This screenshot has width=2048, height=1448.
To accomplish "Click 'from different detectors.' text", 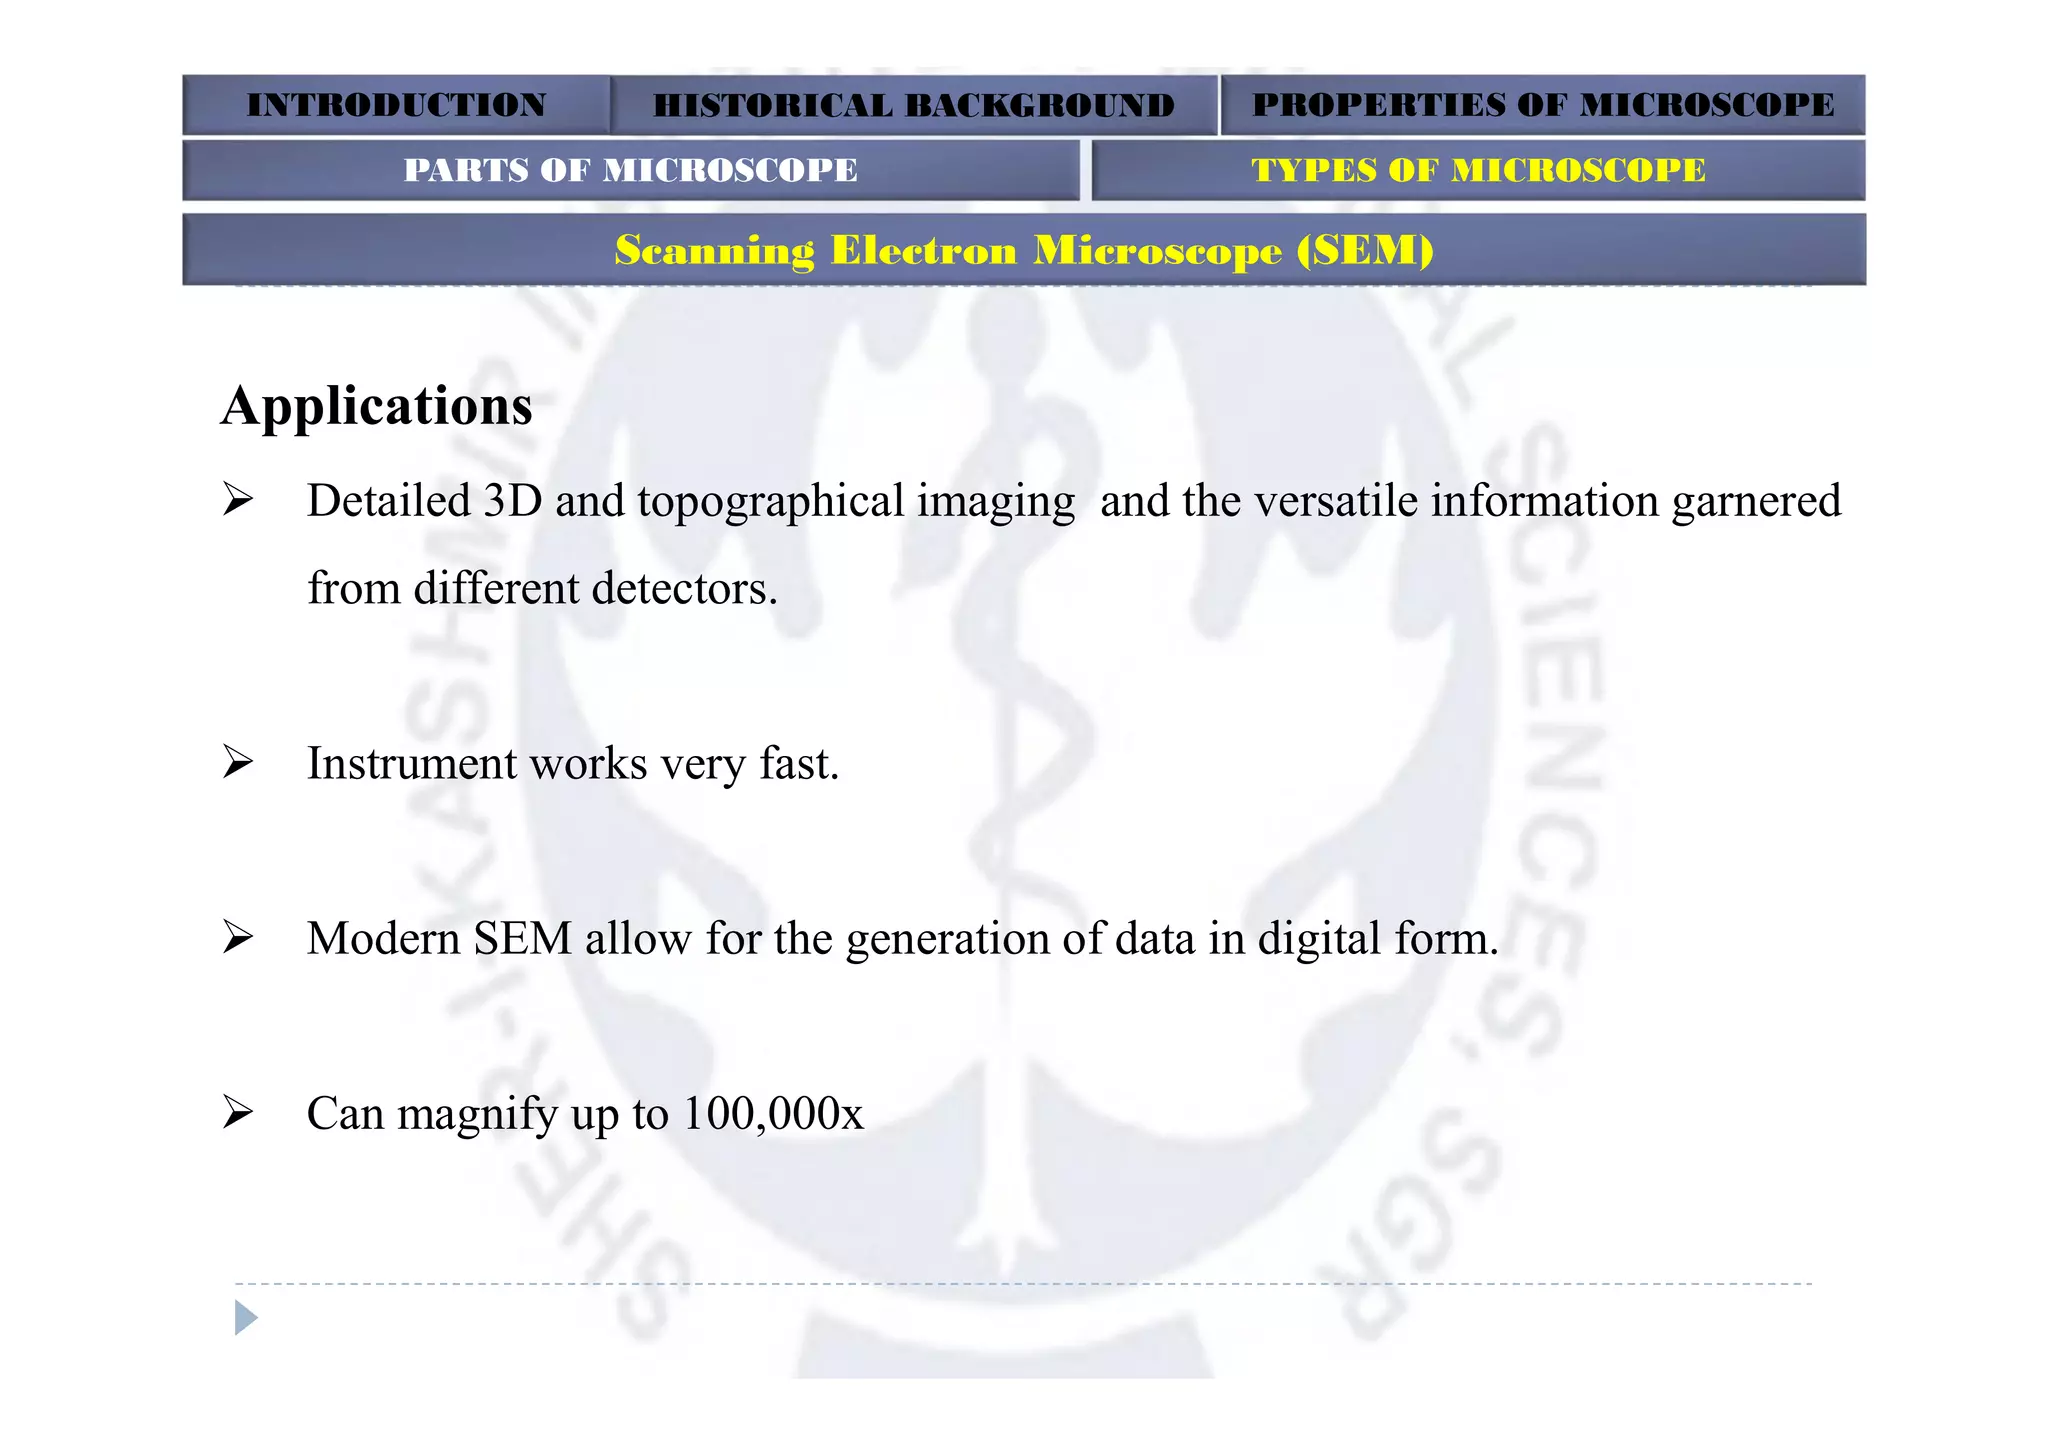I will 542,588.
